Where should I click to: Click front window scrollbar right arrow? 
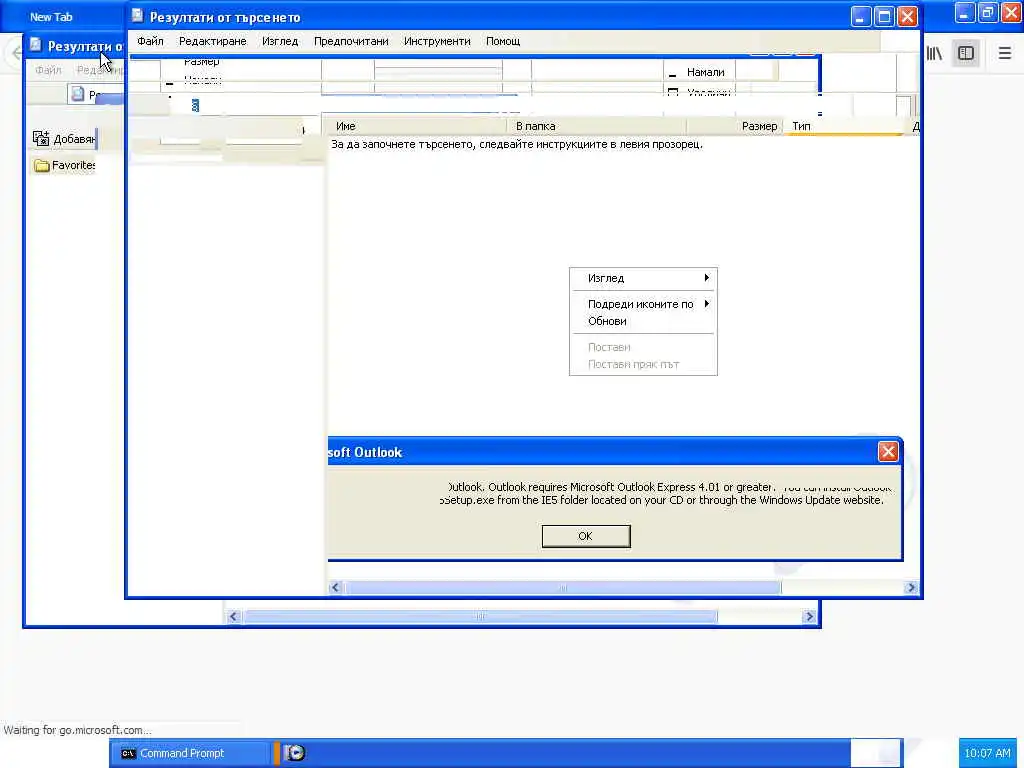coord(910,587)
